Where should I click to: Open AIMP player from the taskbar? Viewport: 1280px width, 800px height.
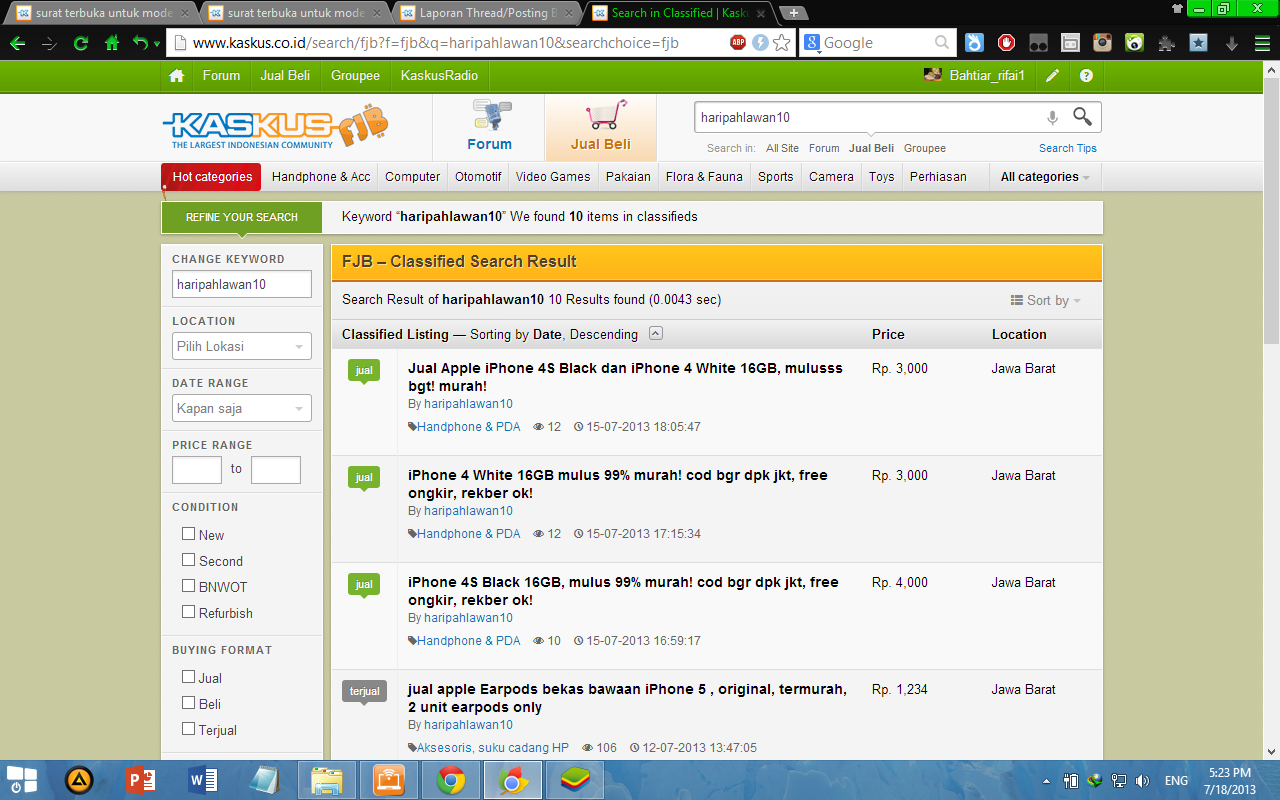(79, 779)
